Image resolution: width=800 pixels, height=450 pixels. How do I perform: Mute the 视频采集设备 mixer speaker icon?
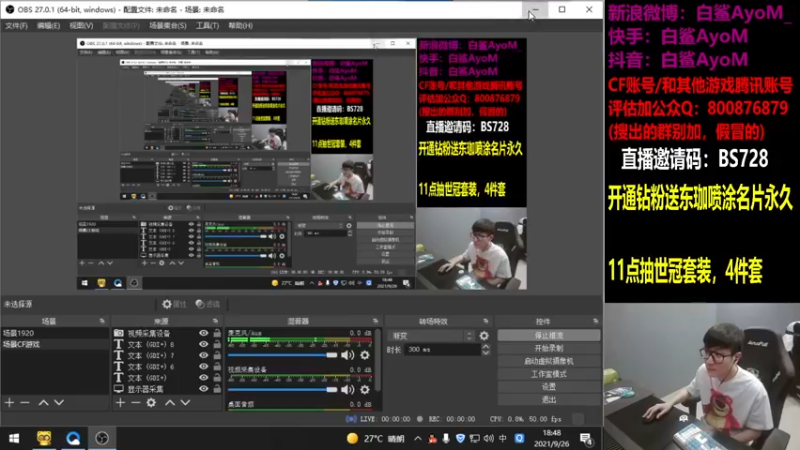347,390
